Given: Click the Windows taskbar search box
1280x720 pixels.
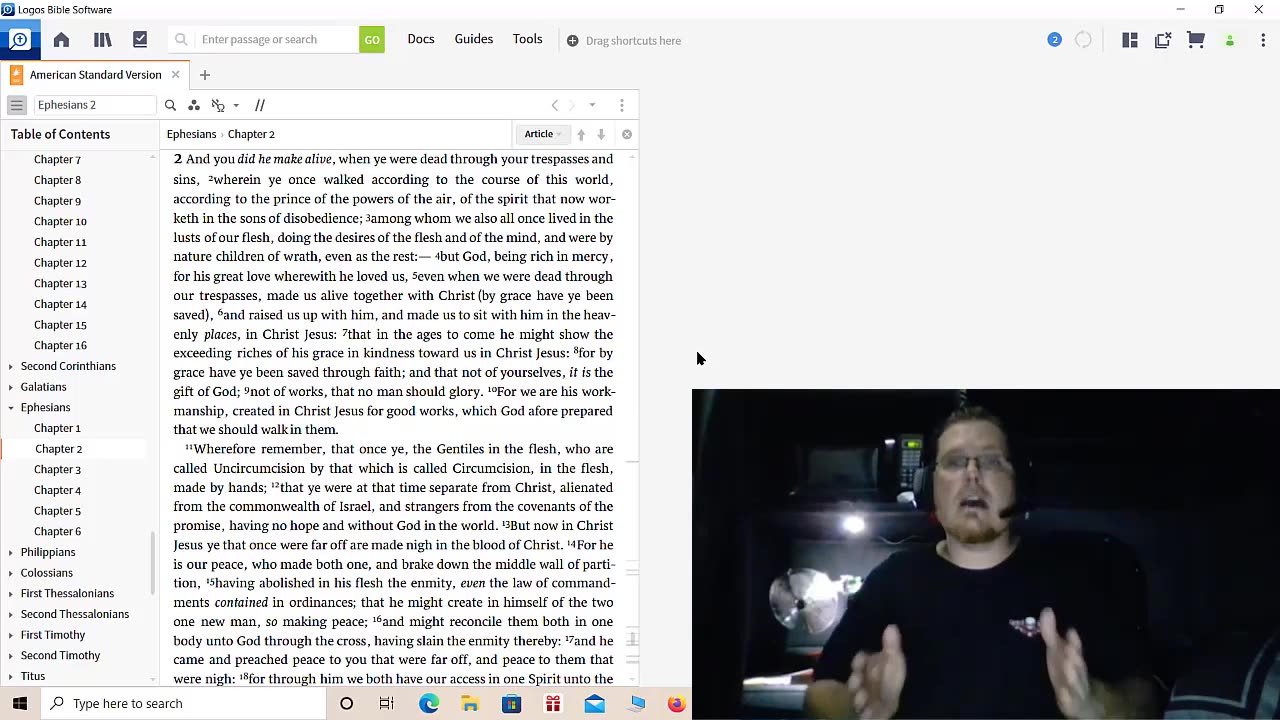Looking at the screenshot, I should click(184, 703).
